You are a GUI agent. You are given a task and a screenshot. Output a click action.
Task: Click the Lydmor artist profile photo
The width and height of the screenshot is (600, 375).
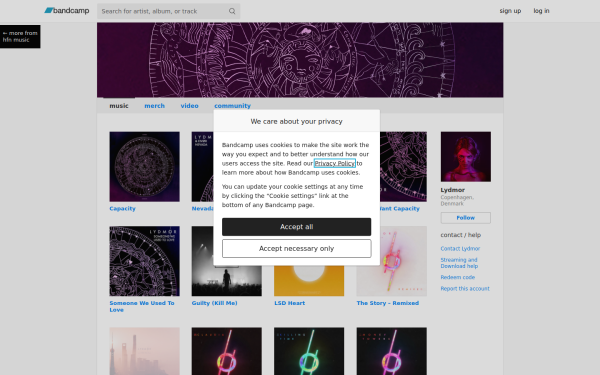pyautogui.click(x=466, y=157)
